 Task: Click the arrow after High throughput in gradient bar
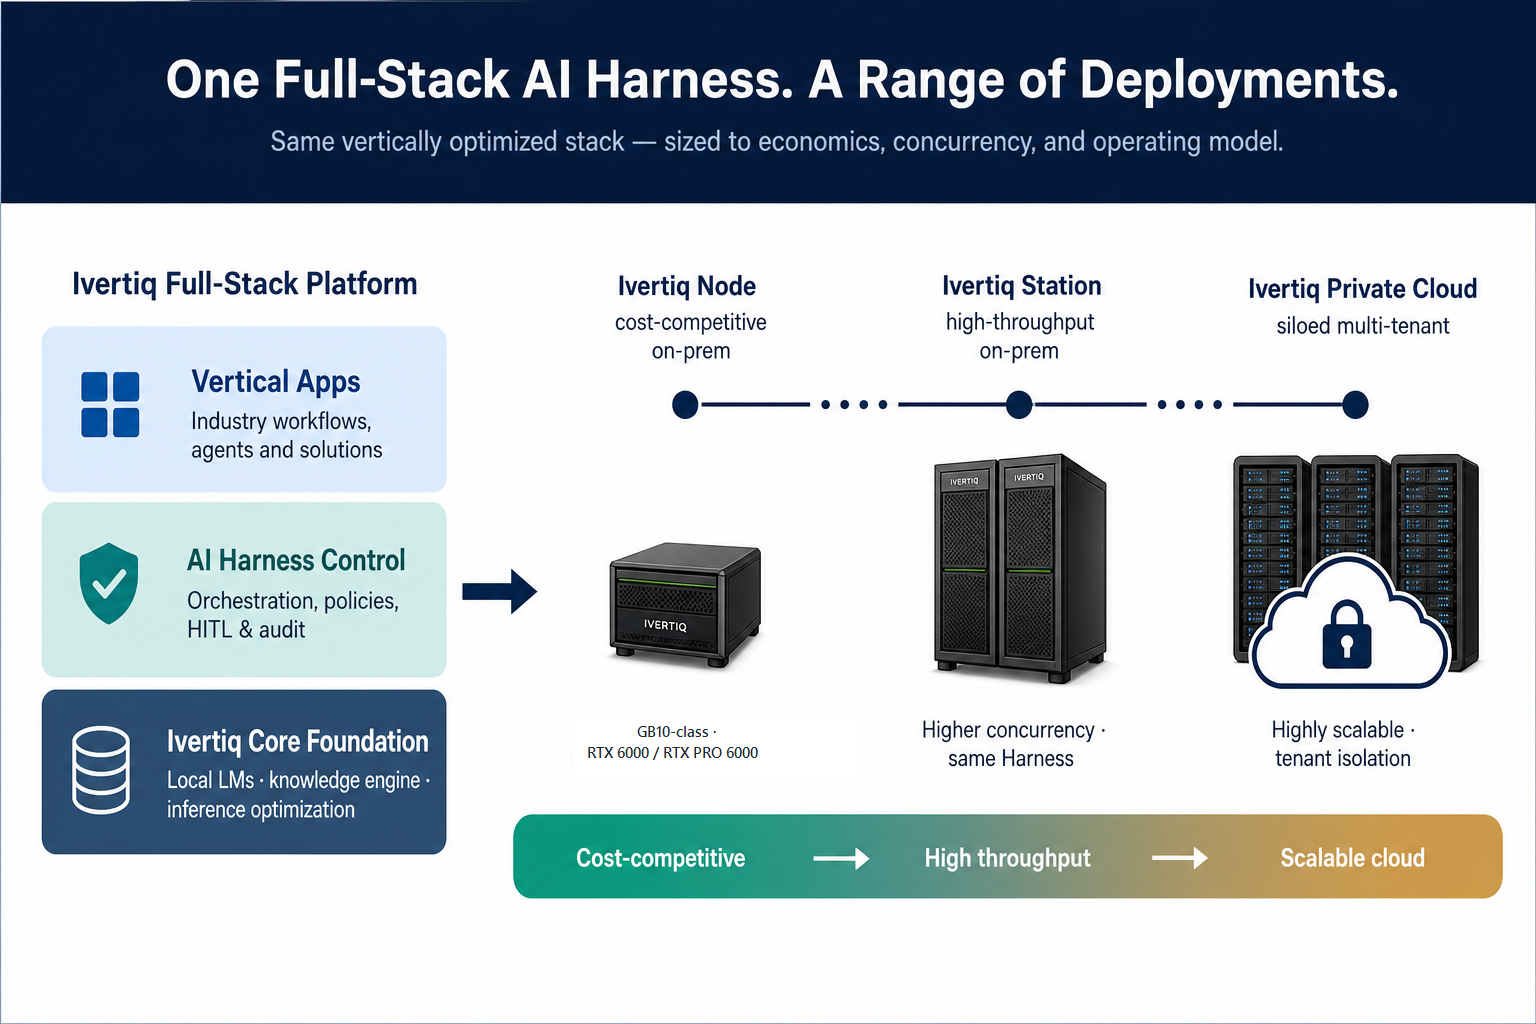(x=1180, y=858)
